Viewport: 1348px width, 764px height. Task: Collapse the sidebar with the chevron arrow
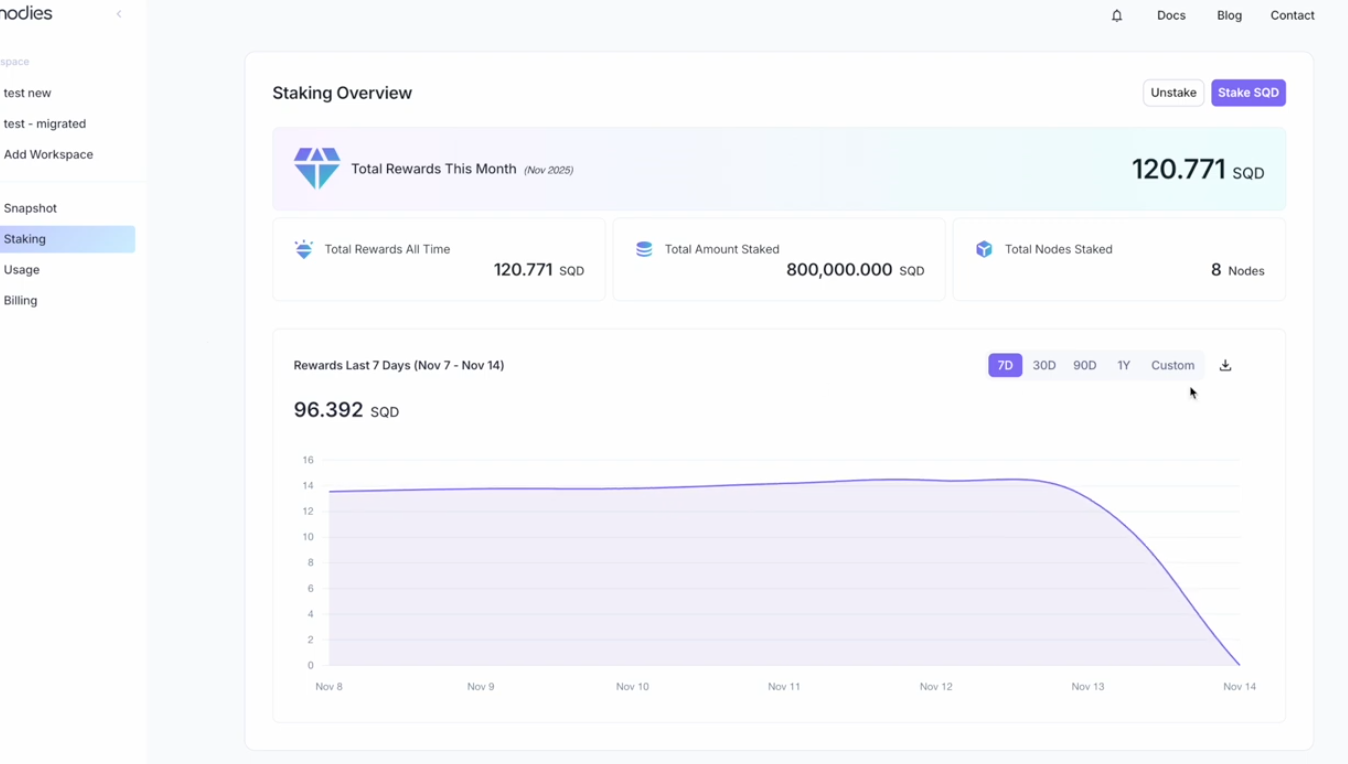pyautogui.click(x=119, y=14)
